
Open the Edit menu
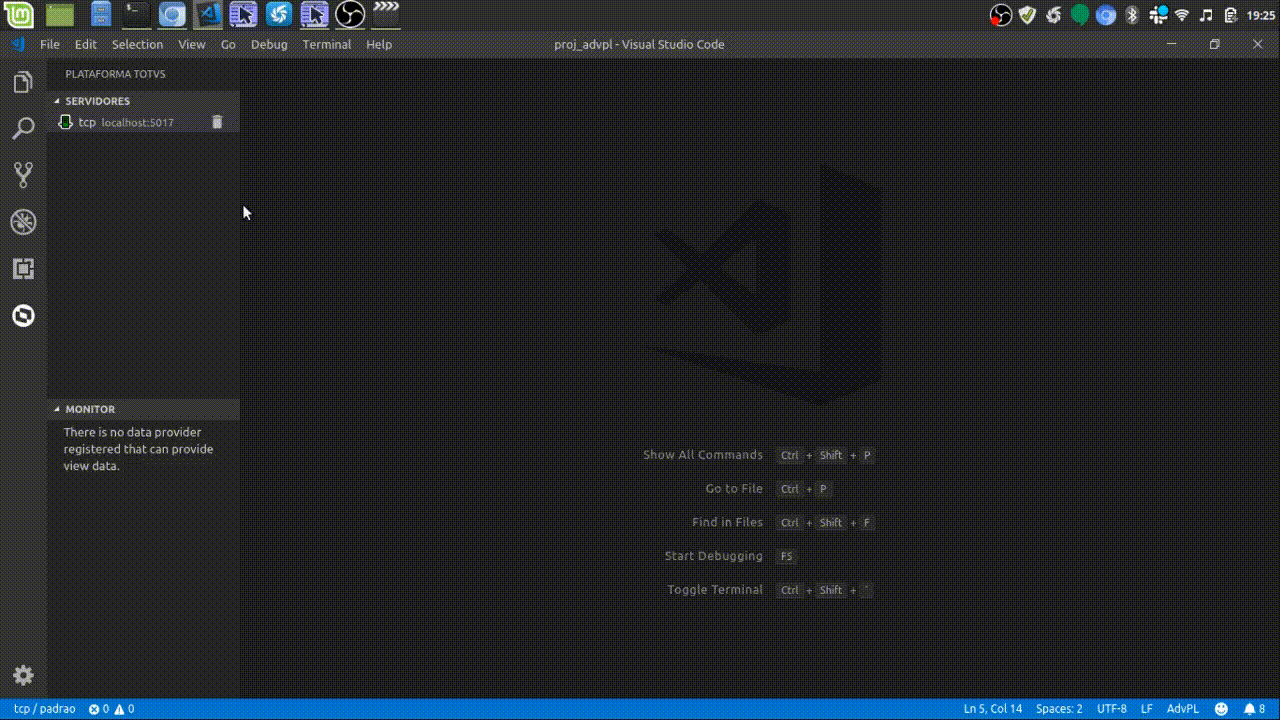(86, 44)
